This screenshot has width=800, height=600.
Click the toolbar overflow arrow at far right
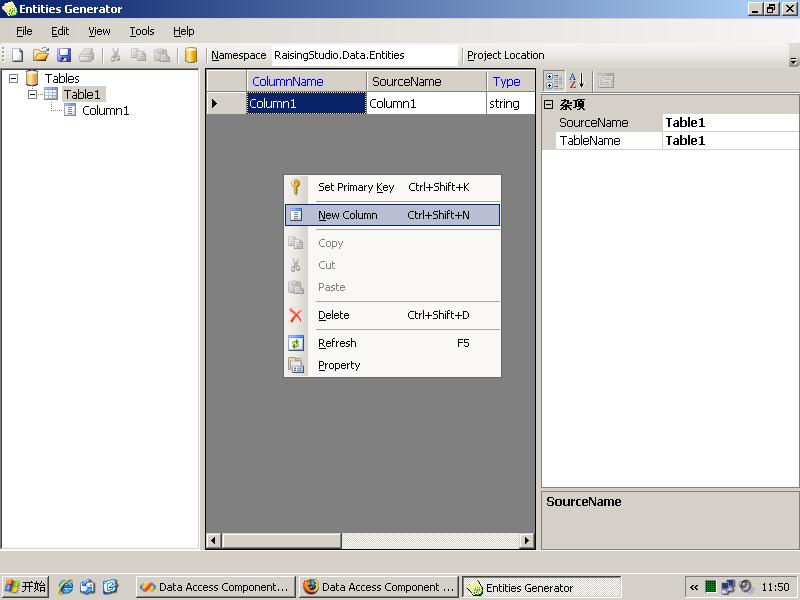(793, 60)
